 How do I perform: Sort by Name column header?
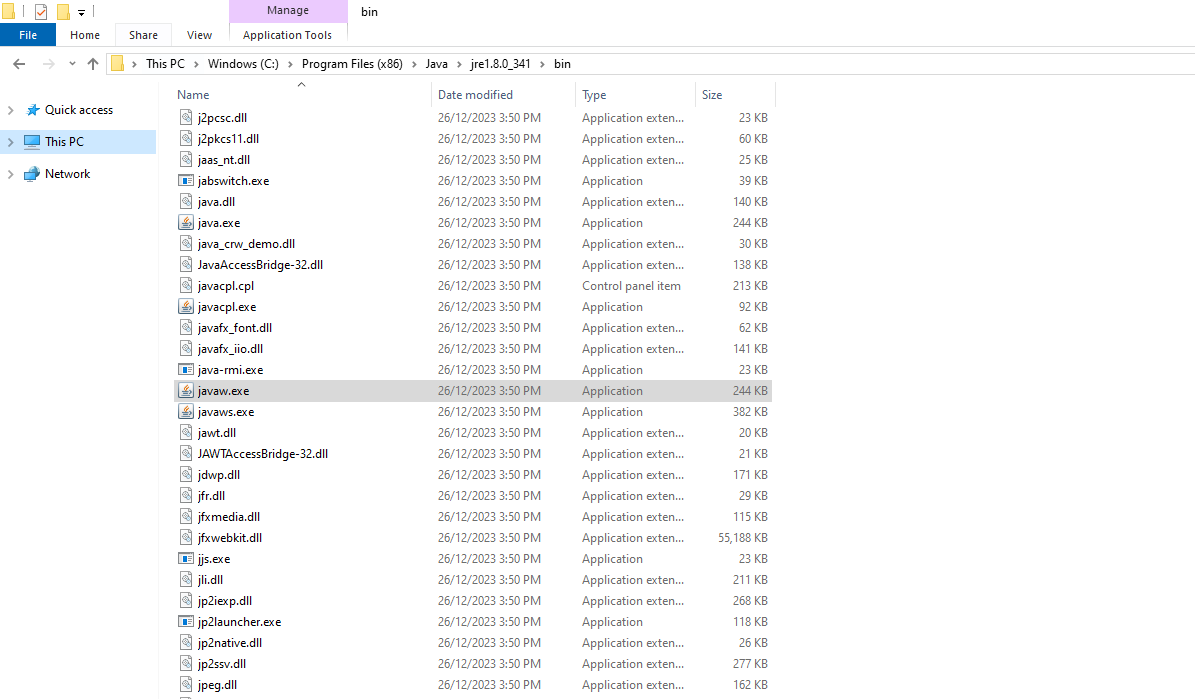point(193,95)
